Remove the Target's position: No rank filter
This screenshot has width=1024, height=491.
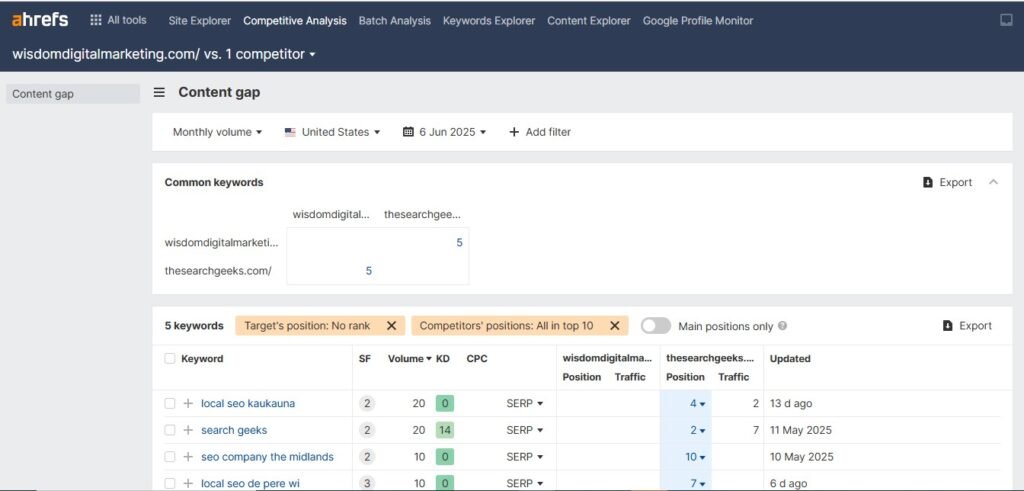point(391,326)
